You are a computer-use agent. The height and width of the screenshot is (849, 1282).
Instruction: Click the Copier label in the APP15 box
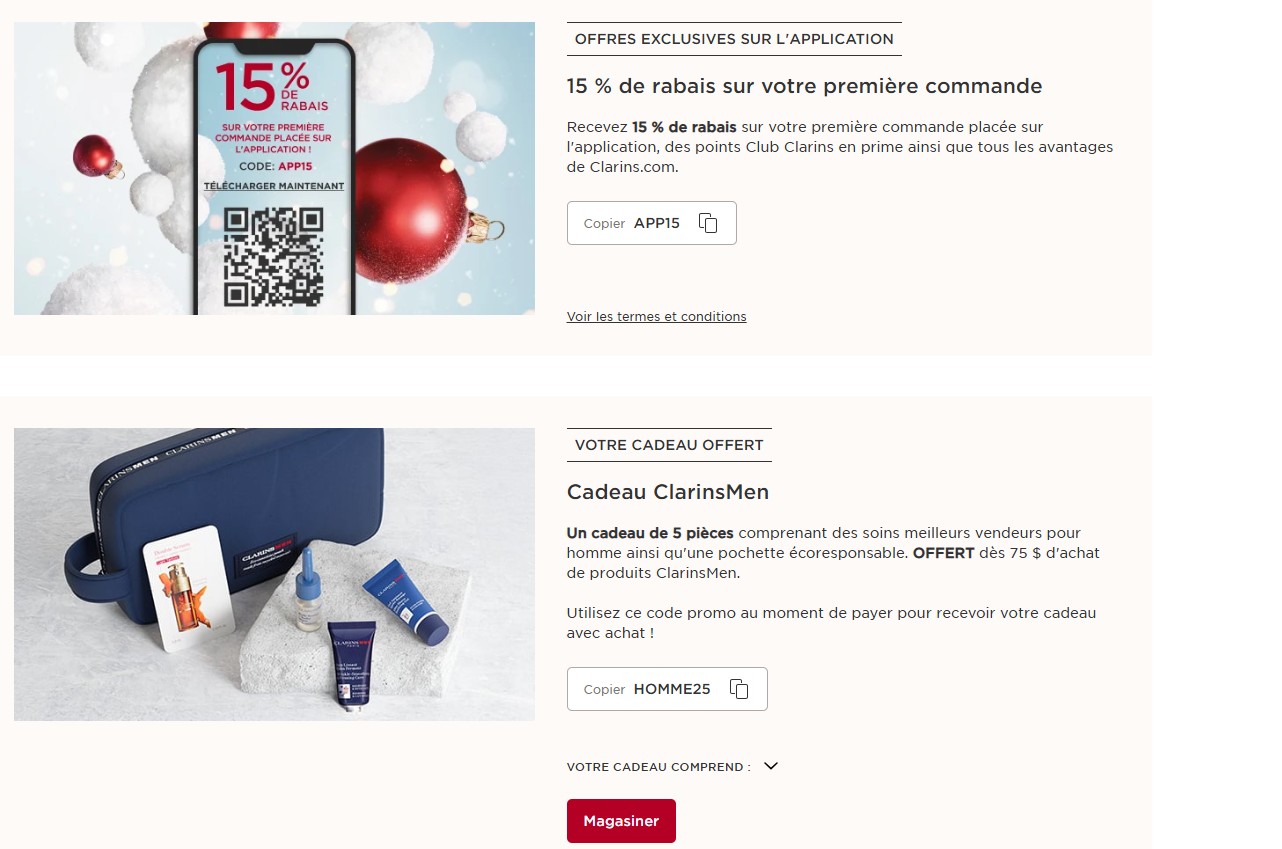pos(604,223)
